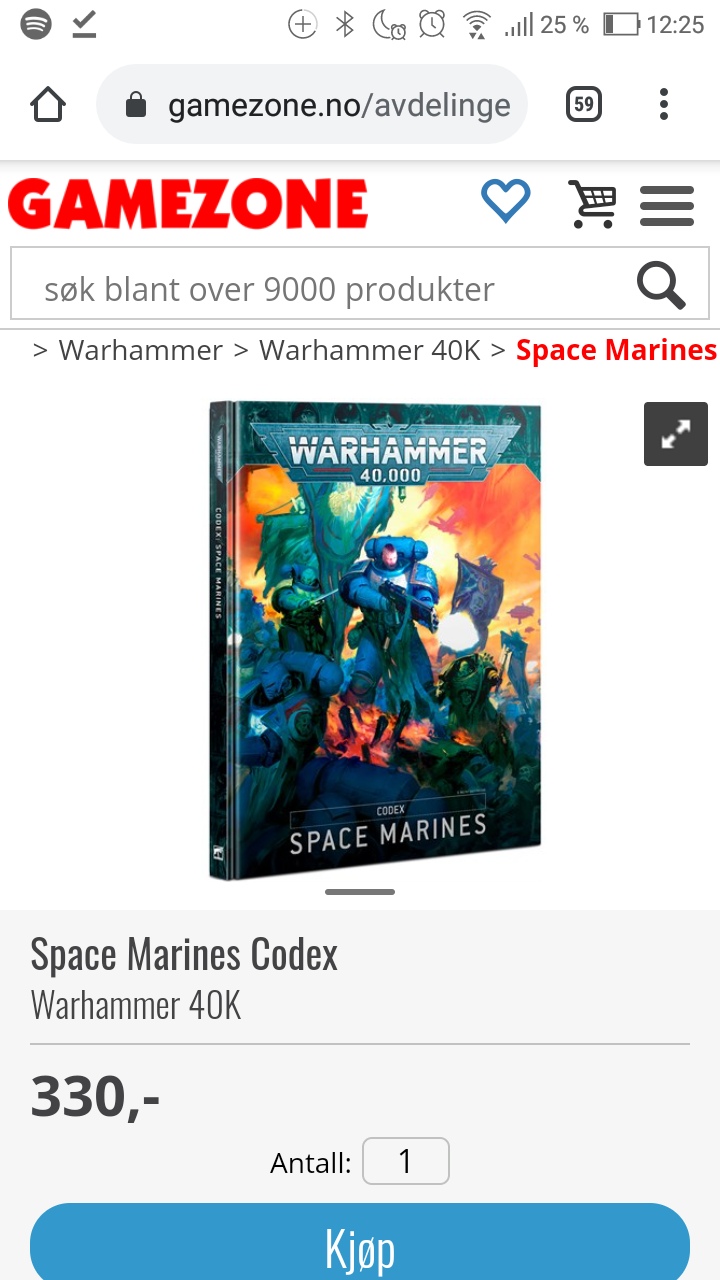This screenshot has height=1280, width=720.
Task: Open the hamburger navigation menu
Action: click(x=667, y=205)
